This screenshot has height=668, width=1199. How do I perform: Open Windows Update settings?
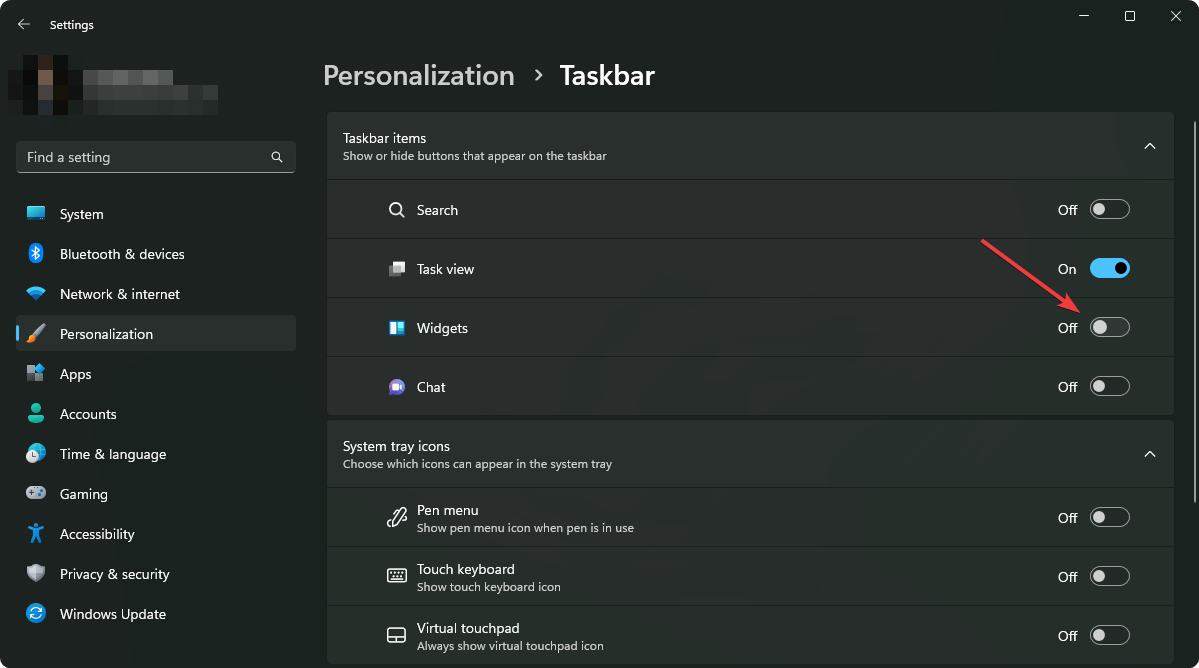(112, 613)
